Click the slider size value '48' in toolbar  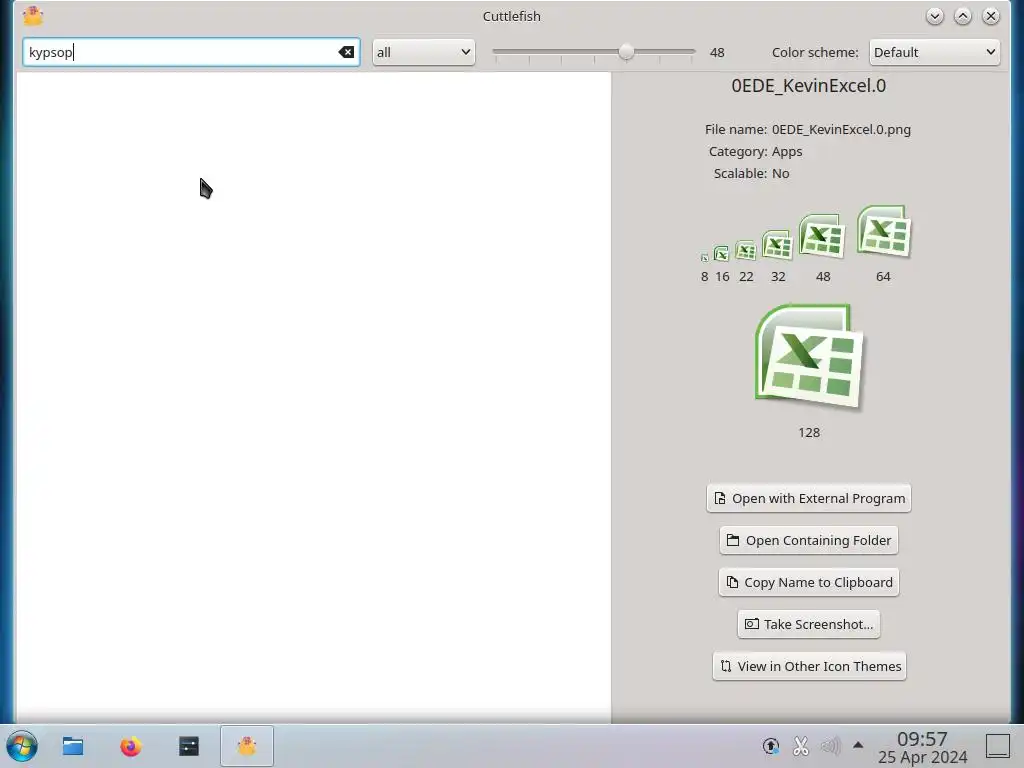point(717,52)
